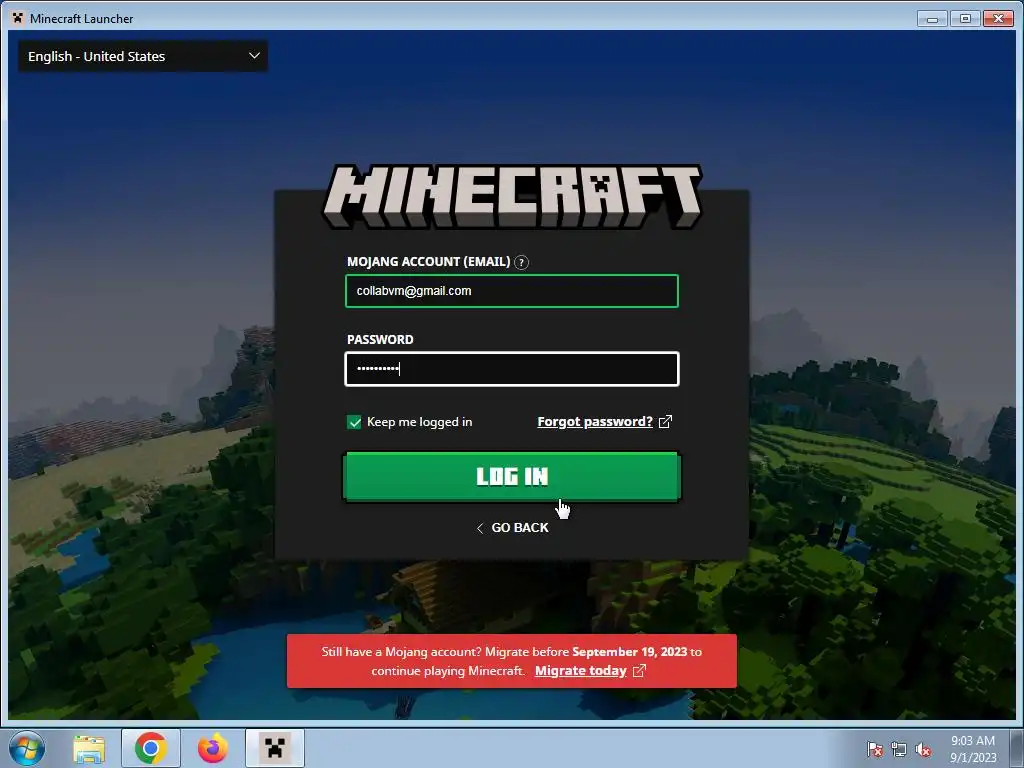
Task: Select the Minecraft Launcher taskbar button
Action: coord(275,748)
